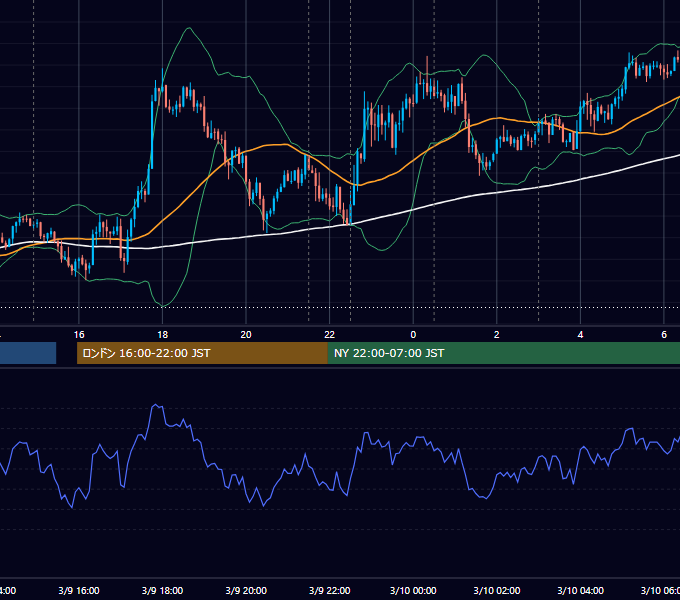Click the 3/9 18:00 time label

[163, 590]
